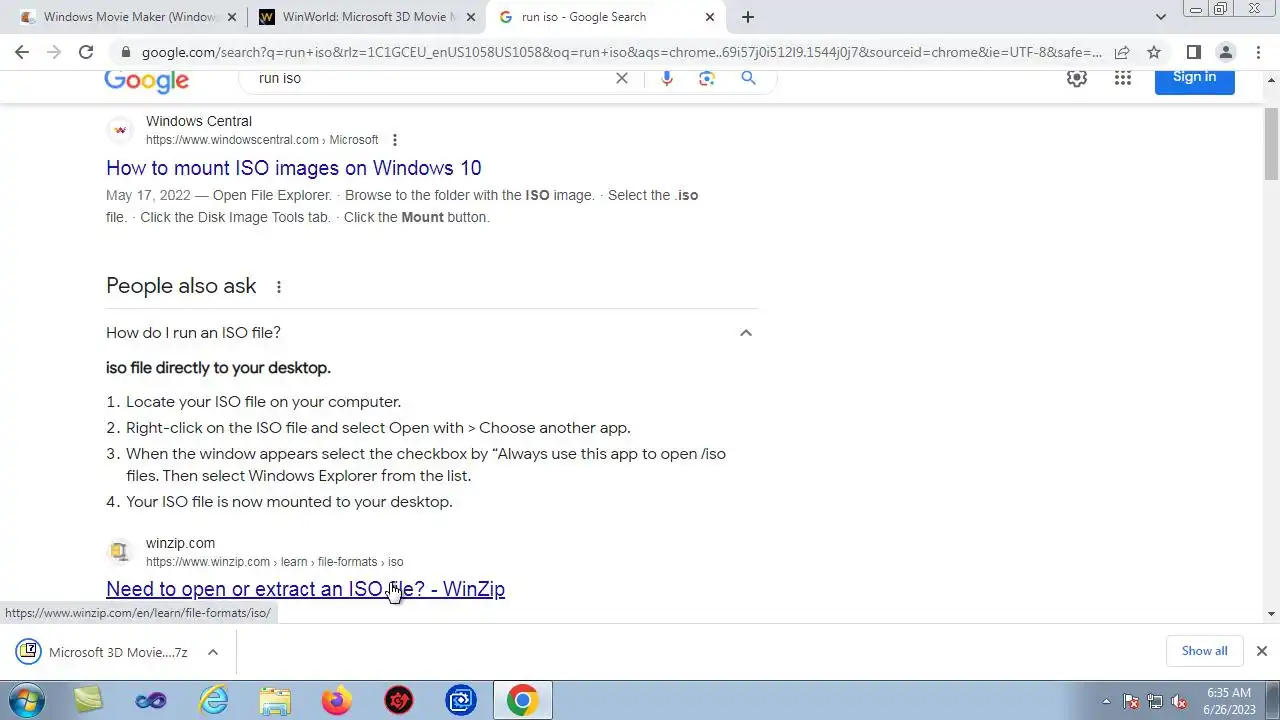Open Windows Explorer folder from the taskbar
The image size is (1280, 720).
pyautogui.click(x=275, y=700)
